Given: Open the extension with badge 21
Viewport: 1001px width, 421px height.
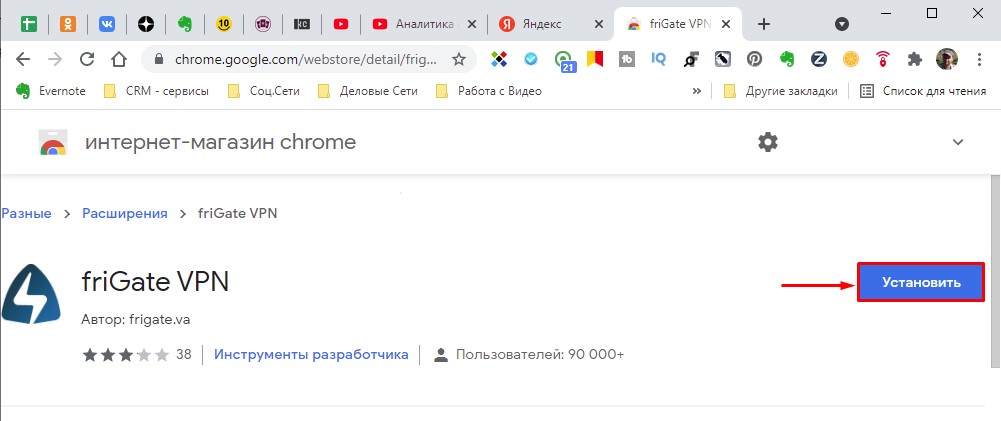Looking at the screenshot, I should click(x=564, y=61).
